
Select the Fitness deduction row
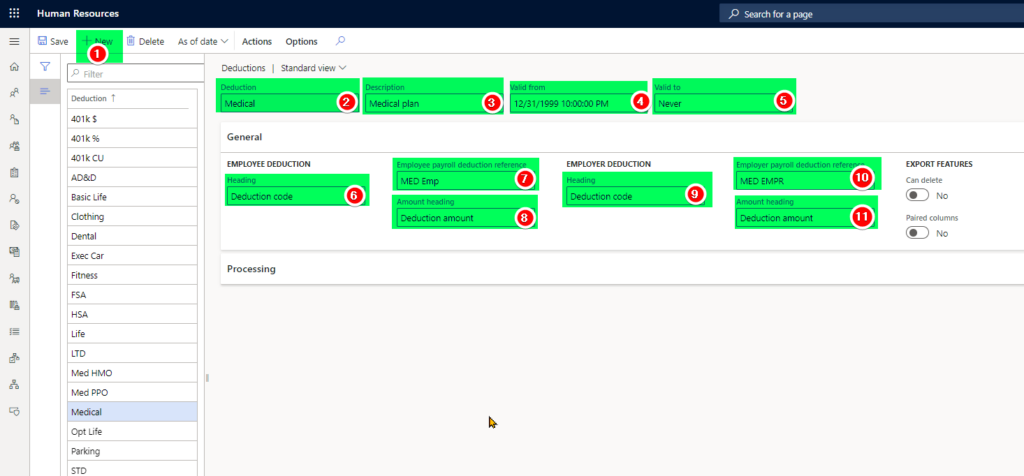click(133, 276)
